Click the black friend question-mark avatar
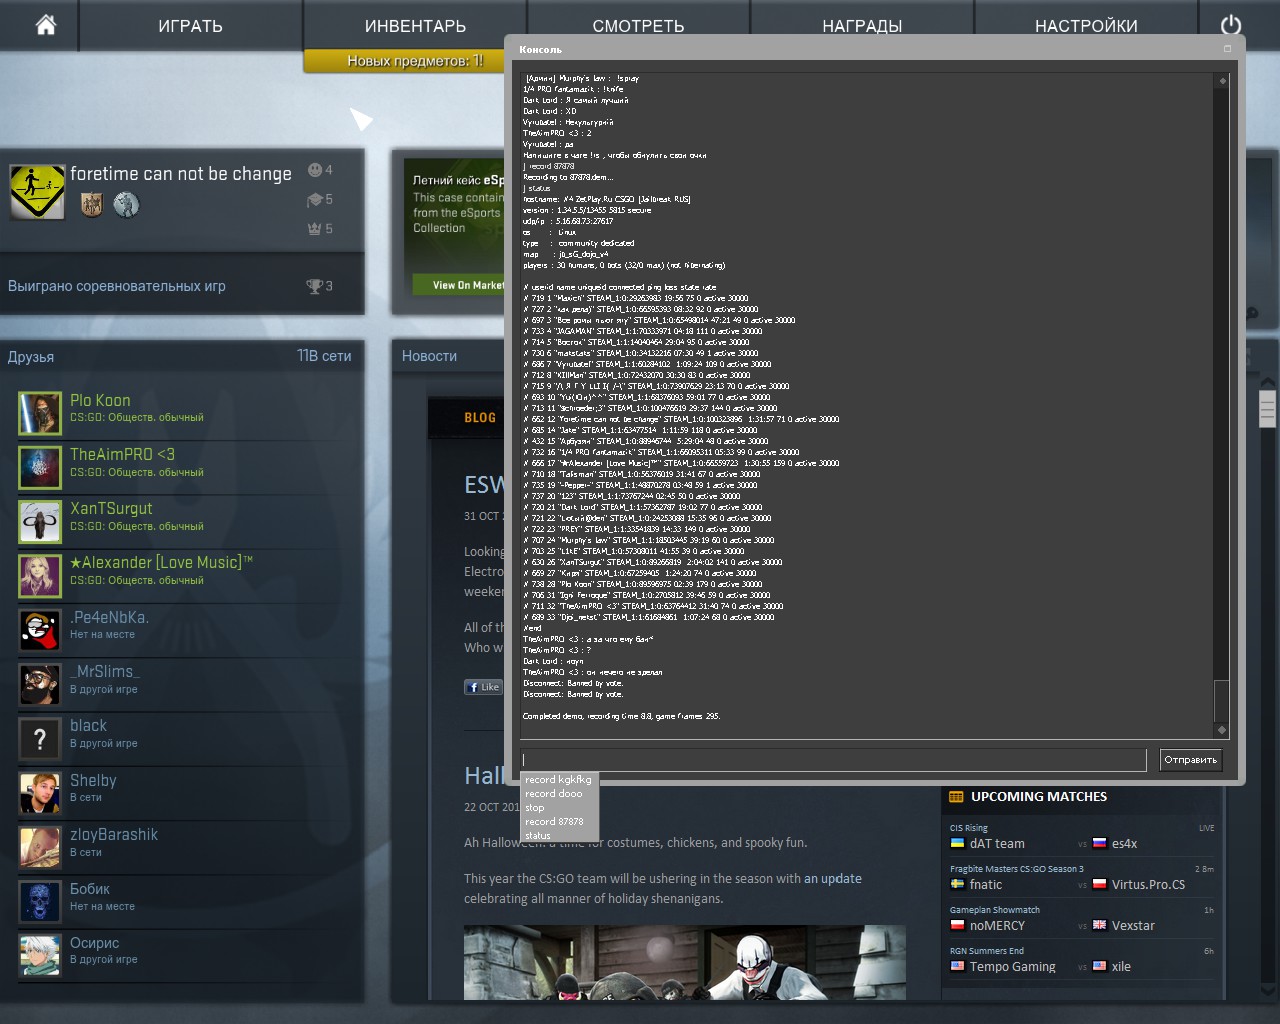The image size is (1280, 1024). point(40,739)
